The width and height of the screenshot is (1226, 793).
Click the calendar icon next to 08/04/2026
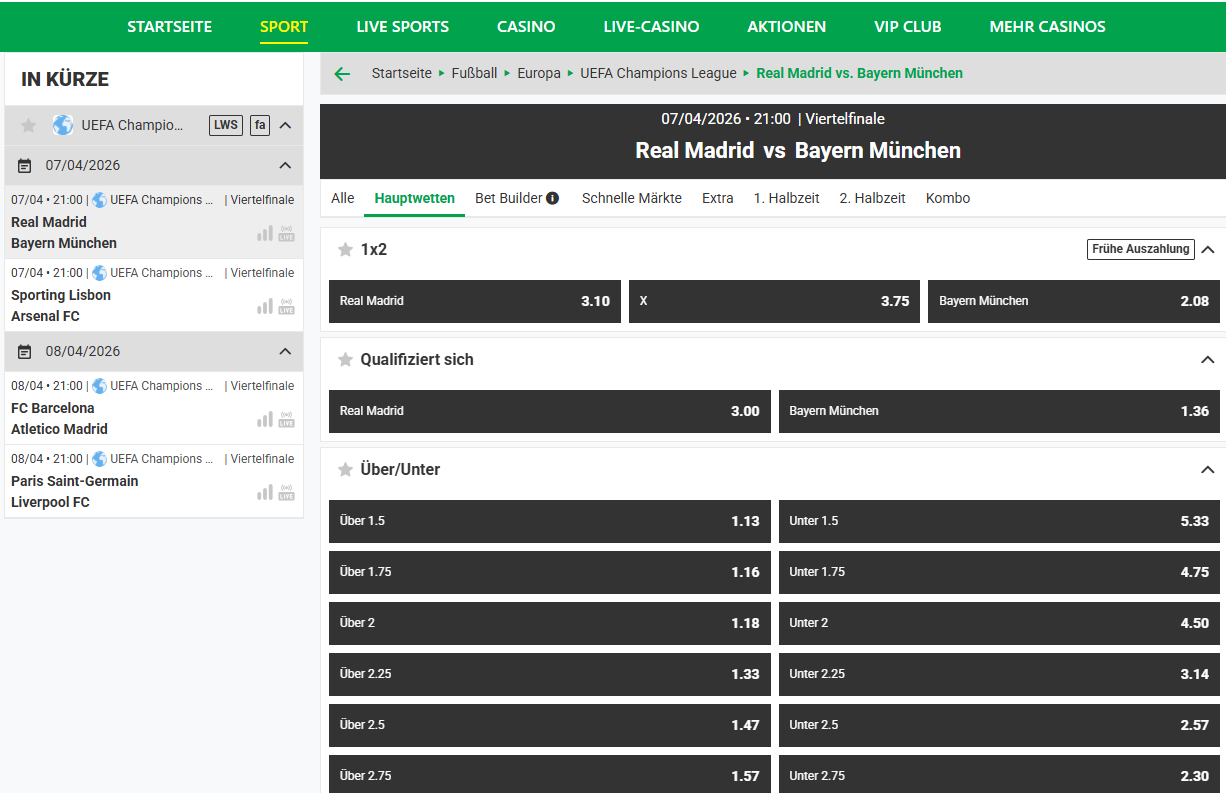(x=25, y=352)
